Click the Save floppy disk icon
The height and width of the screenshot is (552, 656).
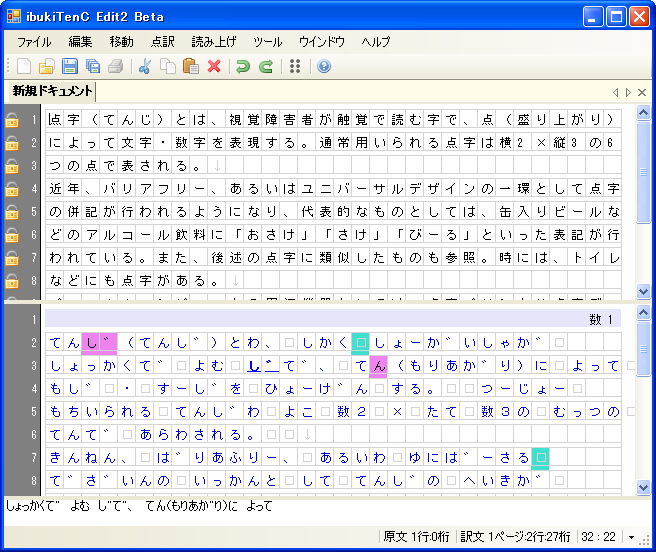(x=70, y=66)
